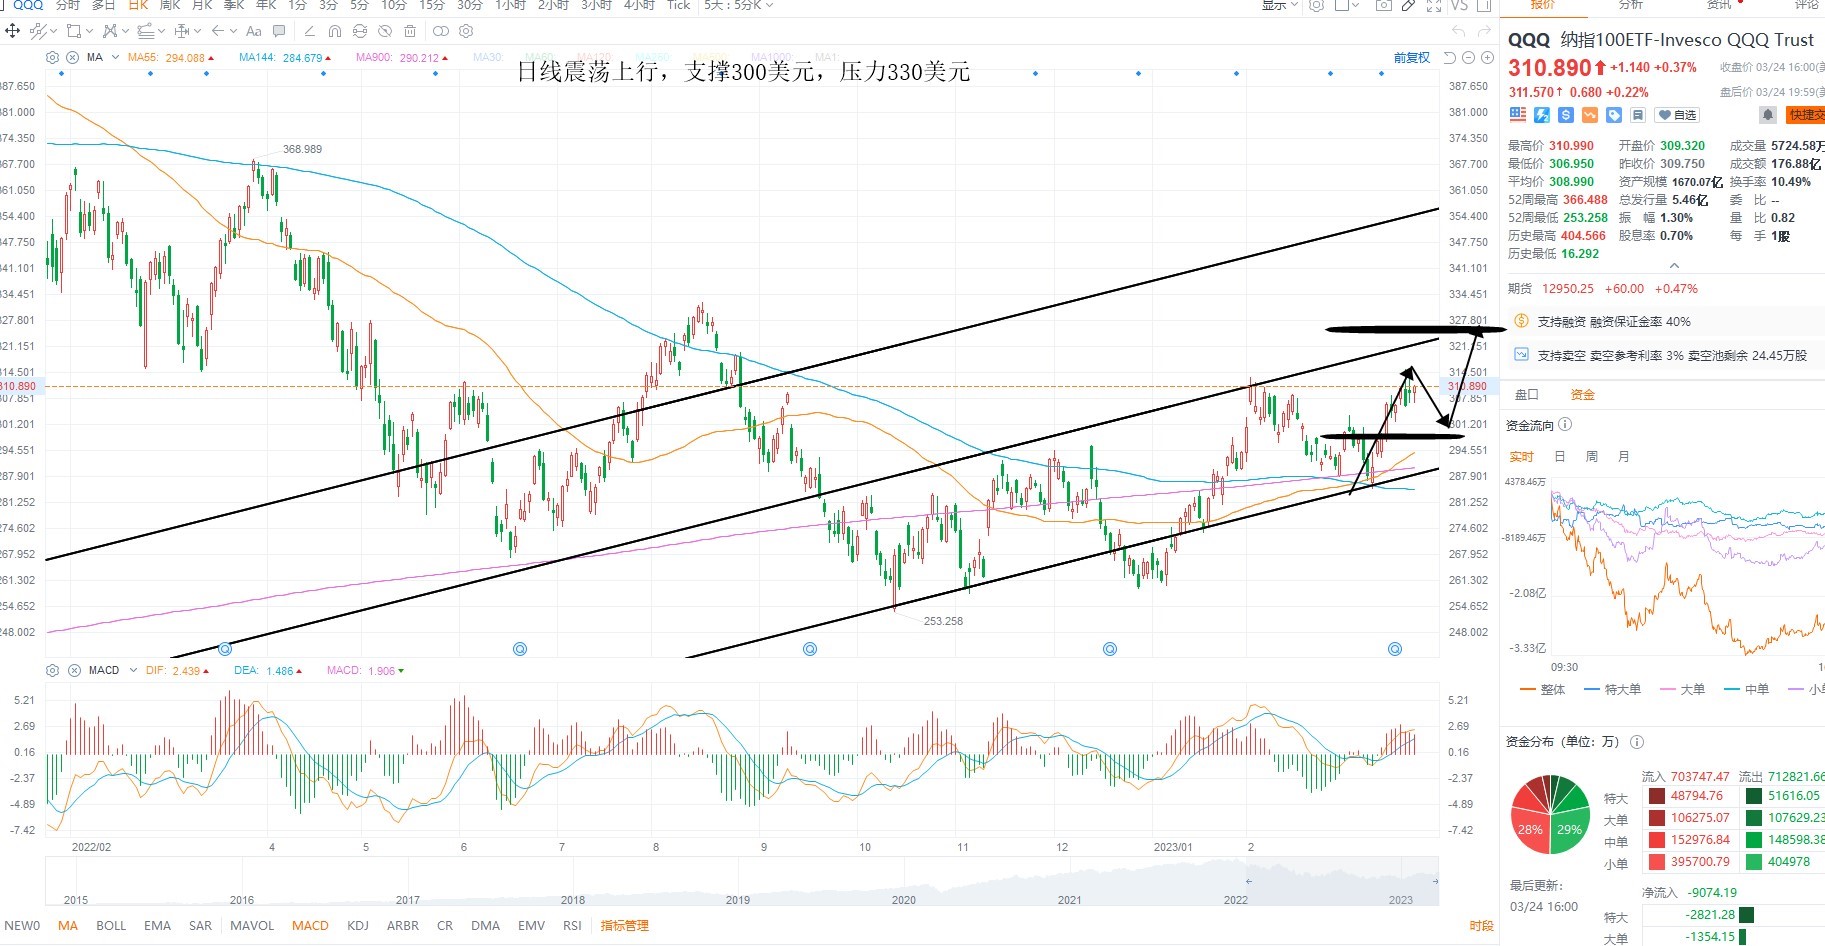Remove the MACD indicator with X icon
The height and width of the screenshot is (946, 1825).
tap(74, 670)
